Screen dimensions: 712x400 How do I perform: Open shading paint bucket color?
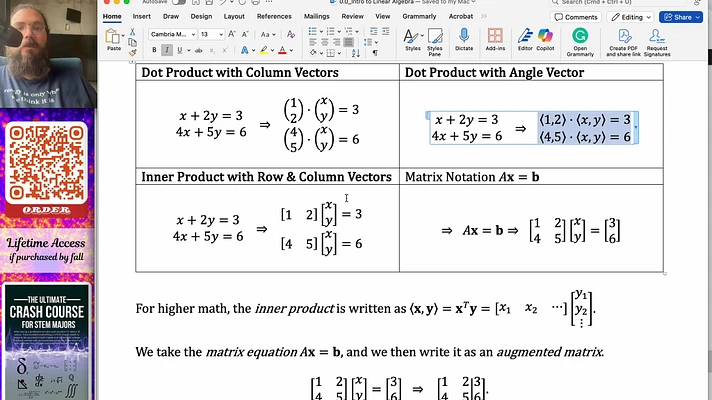[x=313, y=53]
